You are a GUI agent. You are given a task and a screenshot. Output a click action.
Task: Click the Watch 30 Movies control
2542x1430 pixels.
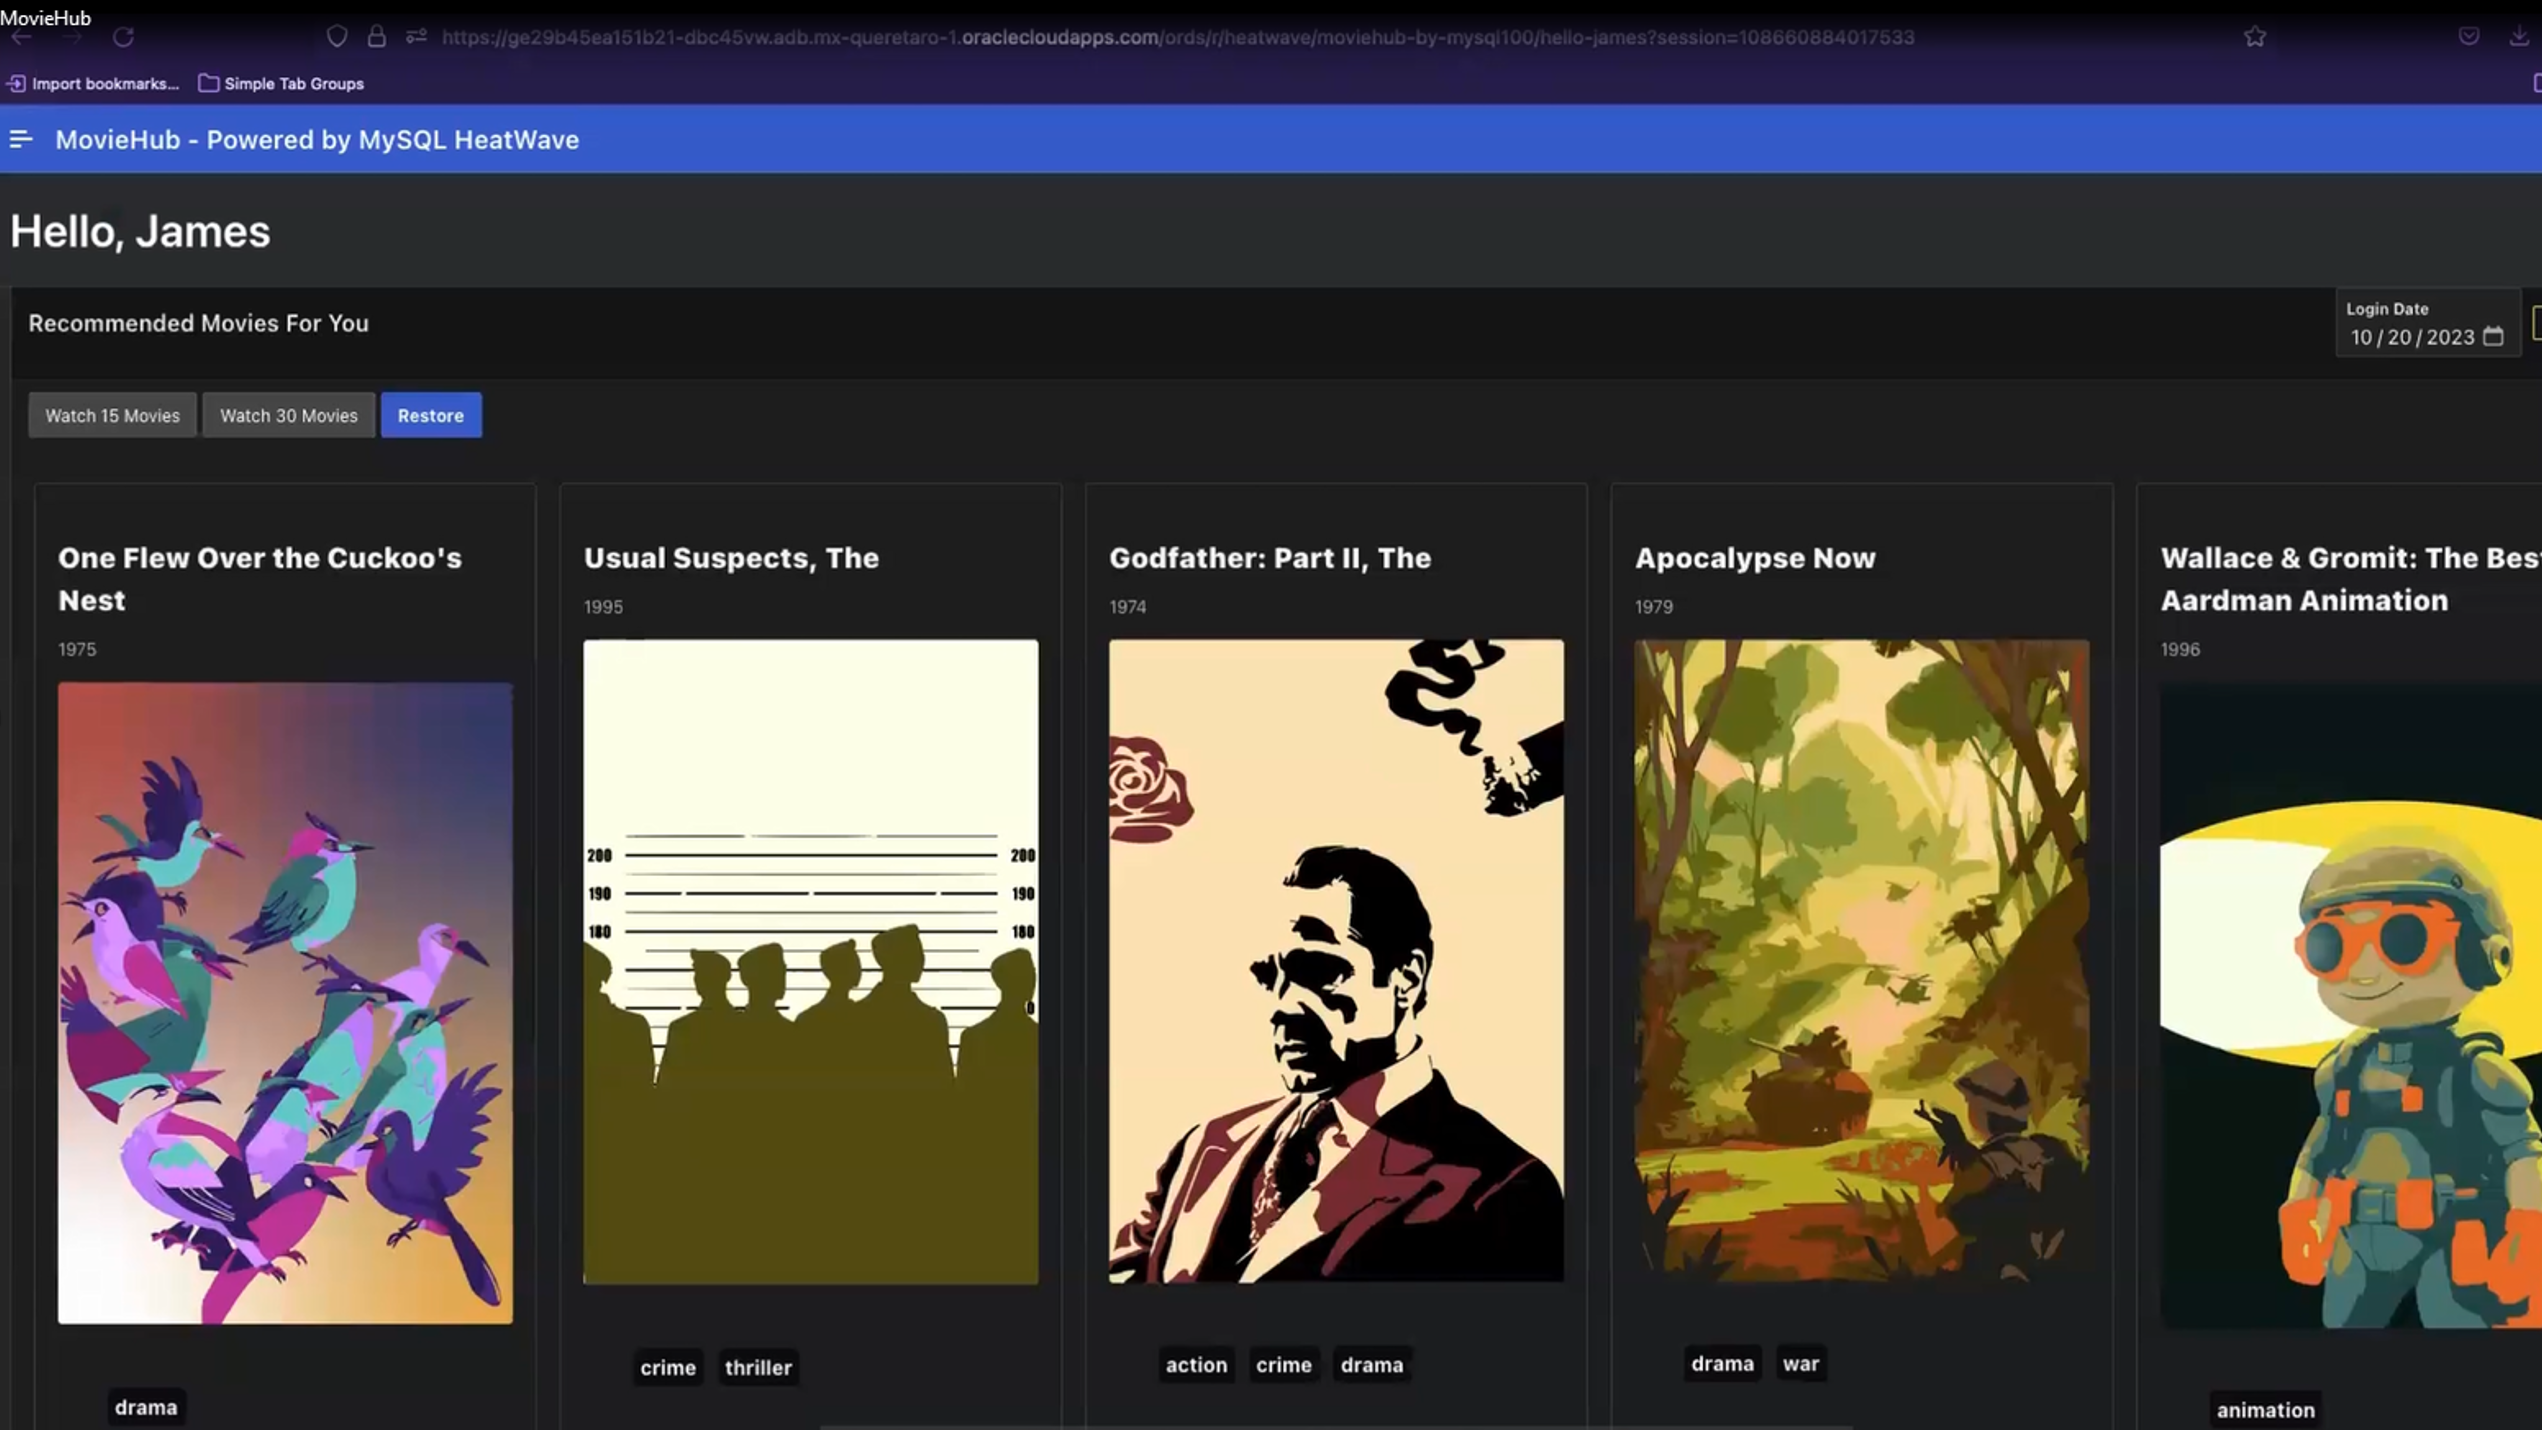point(288,414)
